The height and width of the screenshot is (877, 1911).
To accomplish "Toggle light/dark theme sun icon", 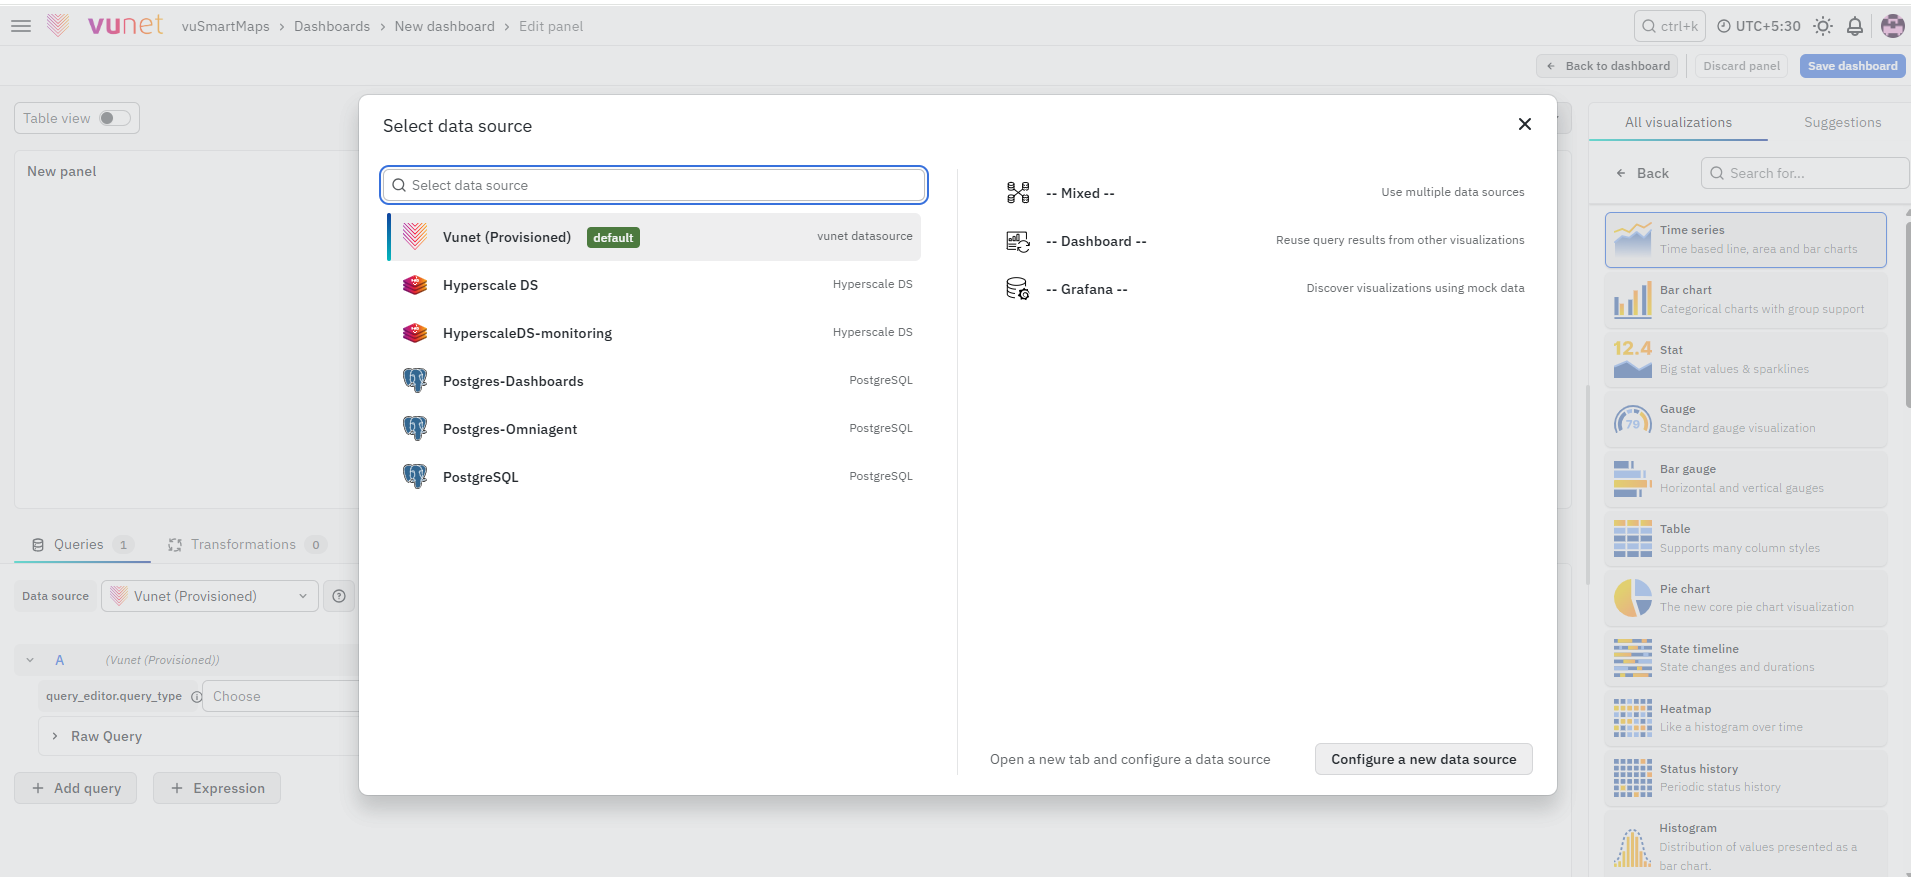I will pos(1823,26).
